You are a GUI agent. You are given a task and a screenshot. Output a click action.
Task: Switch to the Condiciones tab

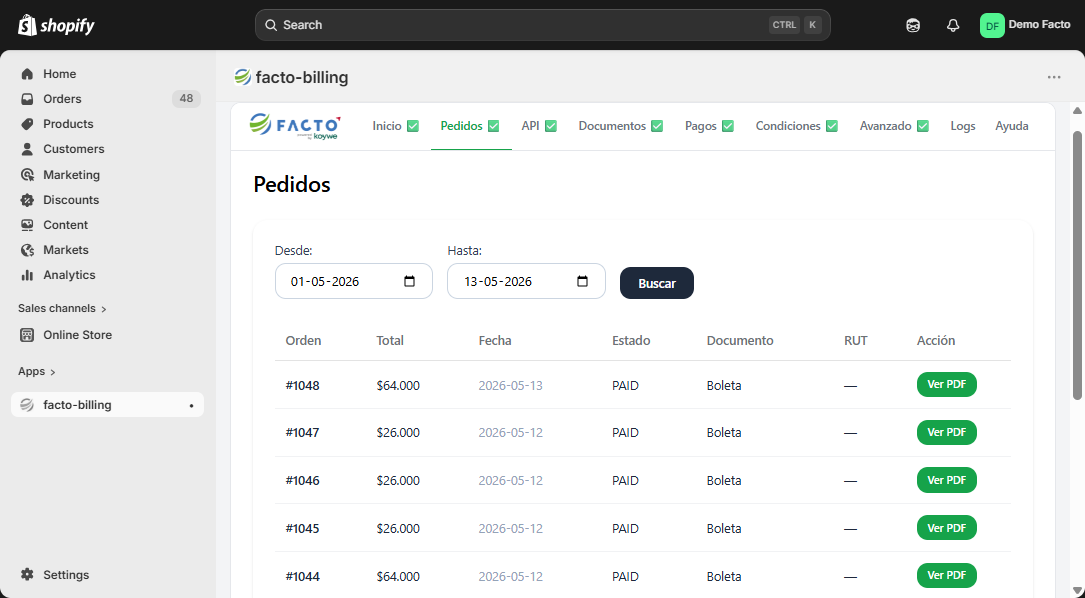(x=796, y=126)
